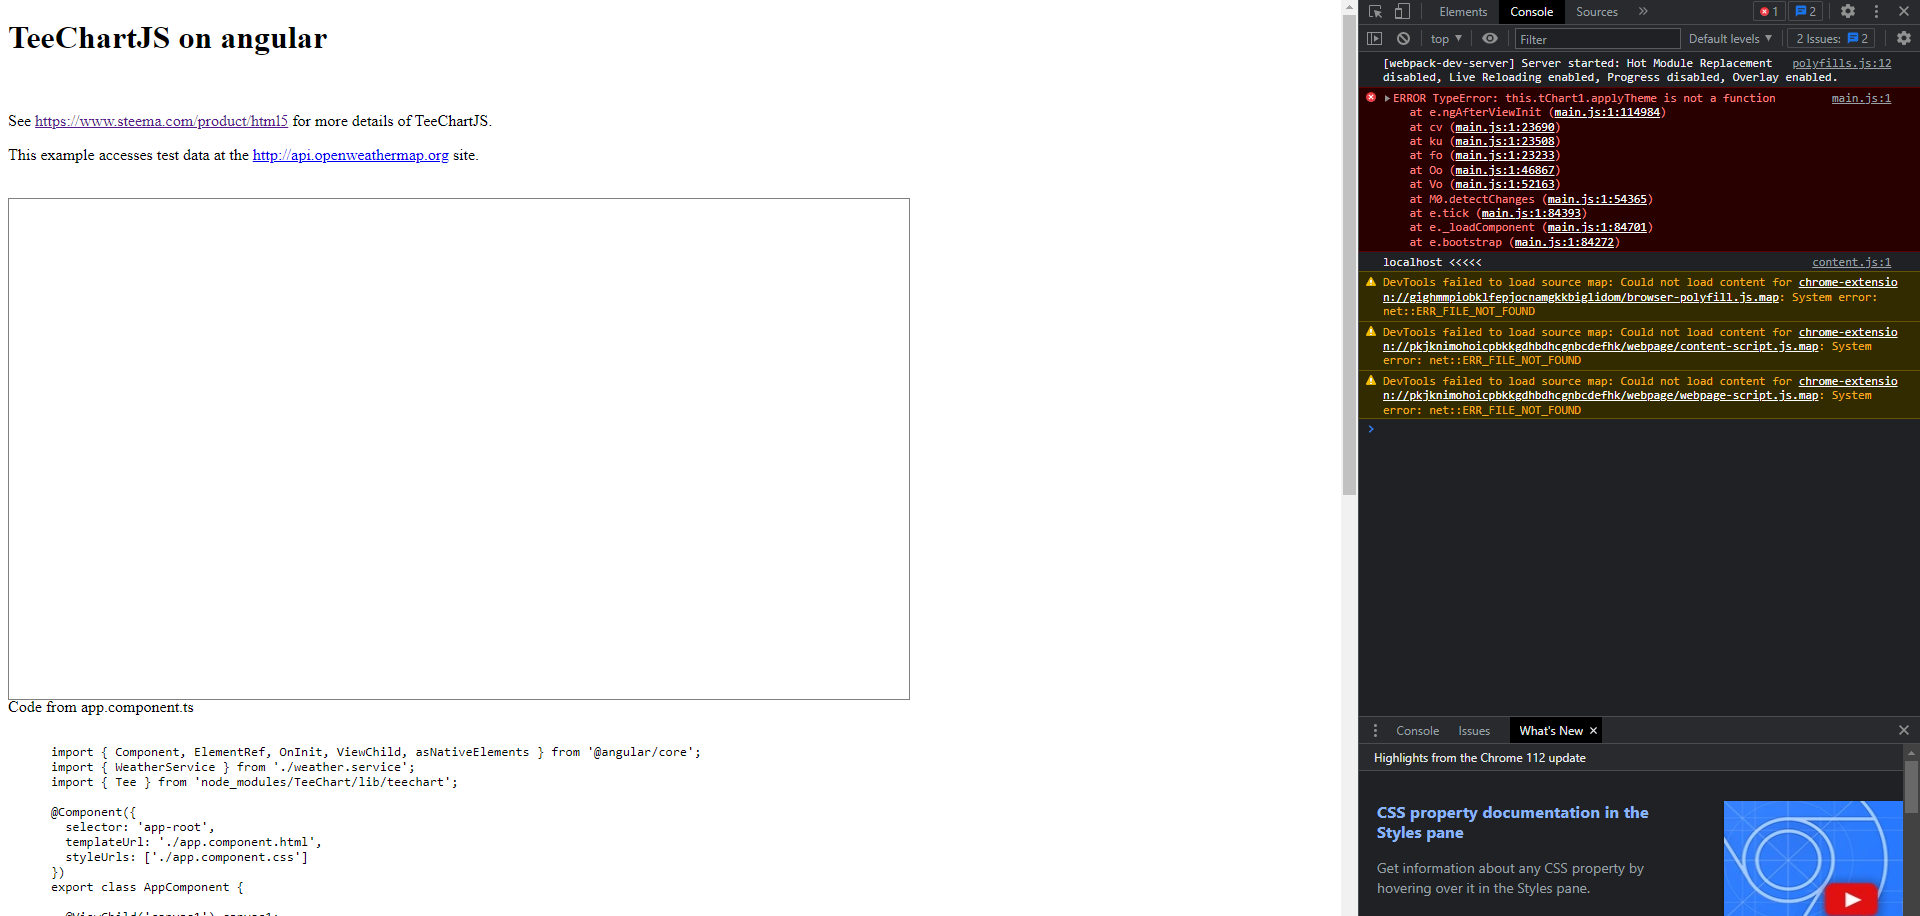This screenshot has width=1920, height=916.
Task: Click the page scrollbar up arrow
Action: pos(1349,7)
